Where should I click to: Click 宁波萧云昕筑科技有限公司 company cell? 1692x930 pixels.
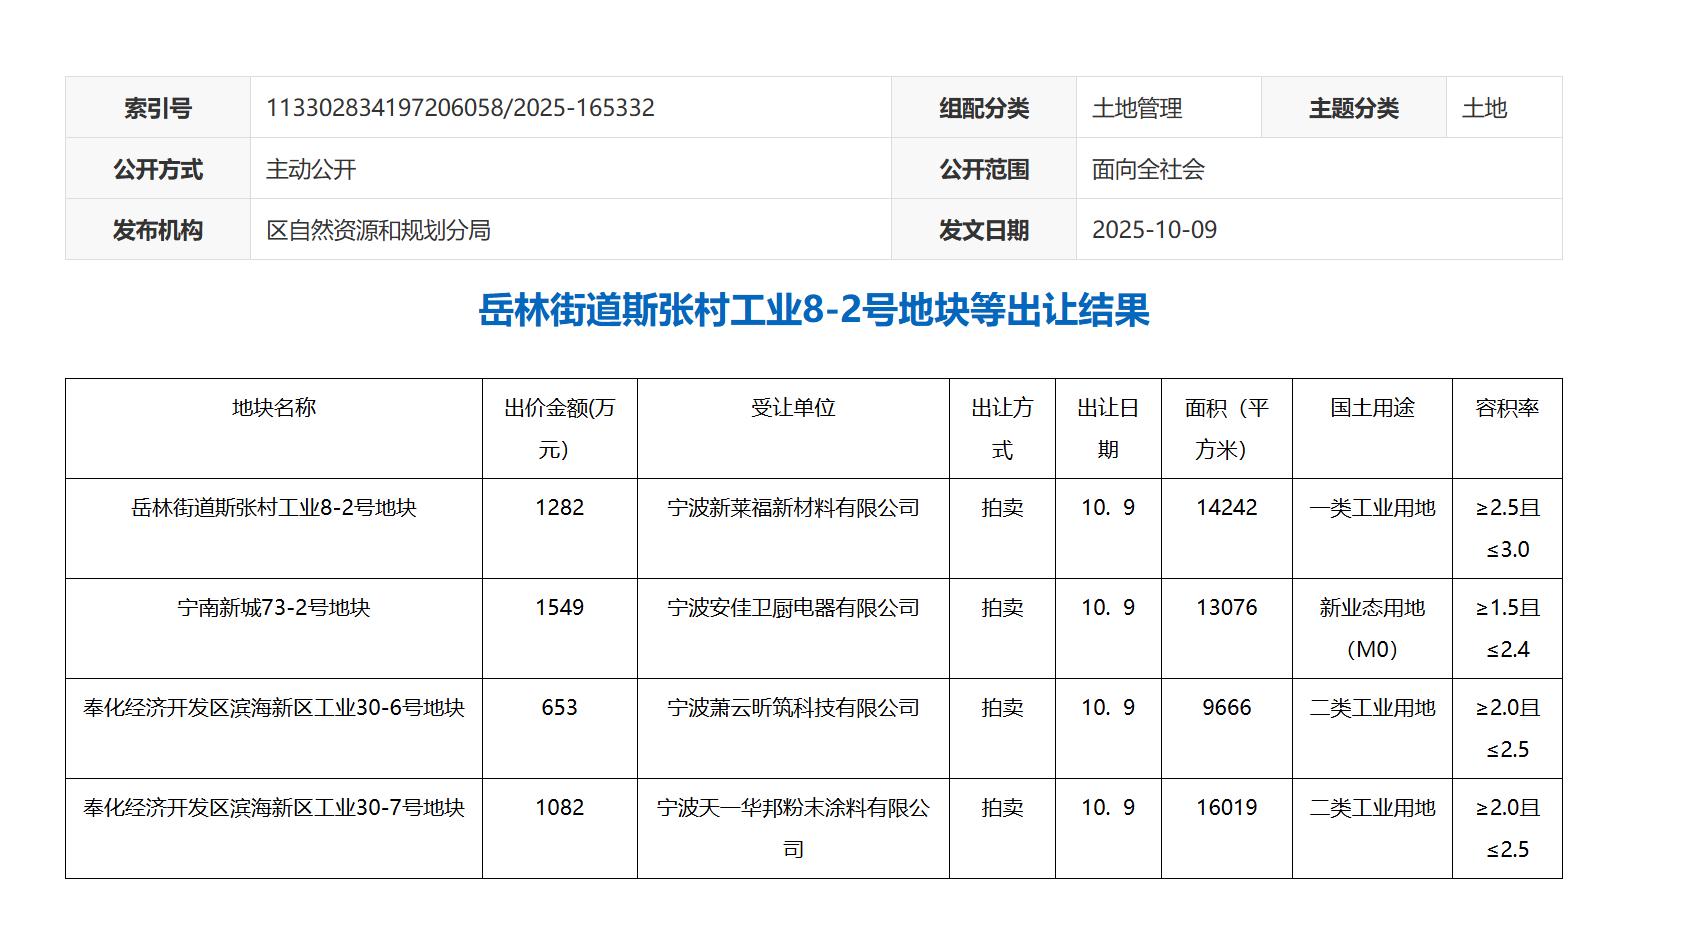793,708
